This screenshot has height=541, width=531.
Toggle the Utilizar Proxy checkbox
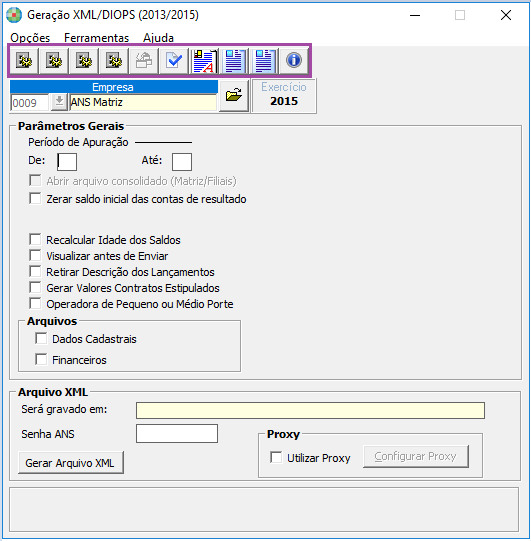(x=276, y=458)
